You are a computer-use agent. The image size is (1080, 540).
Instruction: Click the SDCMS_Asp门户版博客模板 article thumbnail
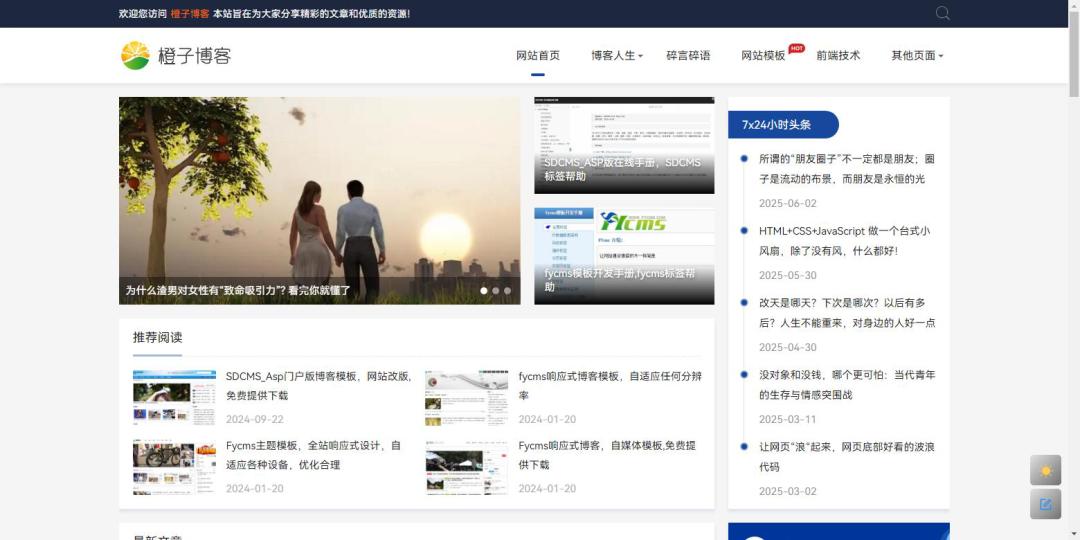point(174,398)
